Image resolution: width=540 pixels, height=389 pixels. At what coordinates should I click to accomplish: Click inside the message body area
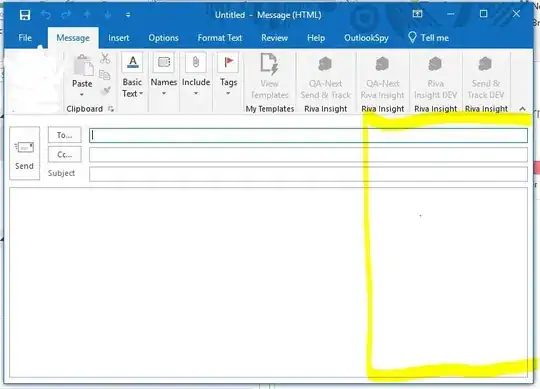click(268, 282)
